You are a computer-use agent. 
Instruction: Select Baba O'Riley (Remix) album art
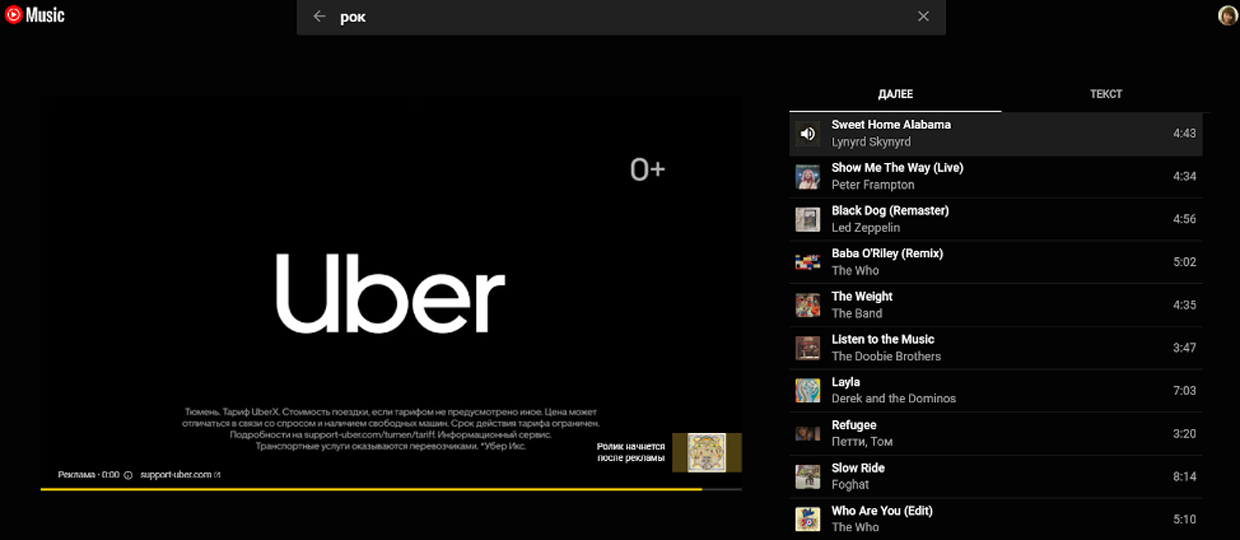(x=808, y=262)
